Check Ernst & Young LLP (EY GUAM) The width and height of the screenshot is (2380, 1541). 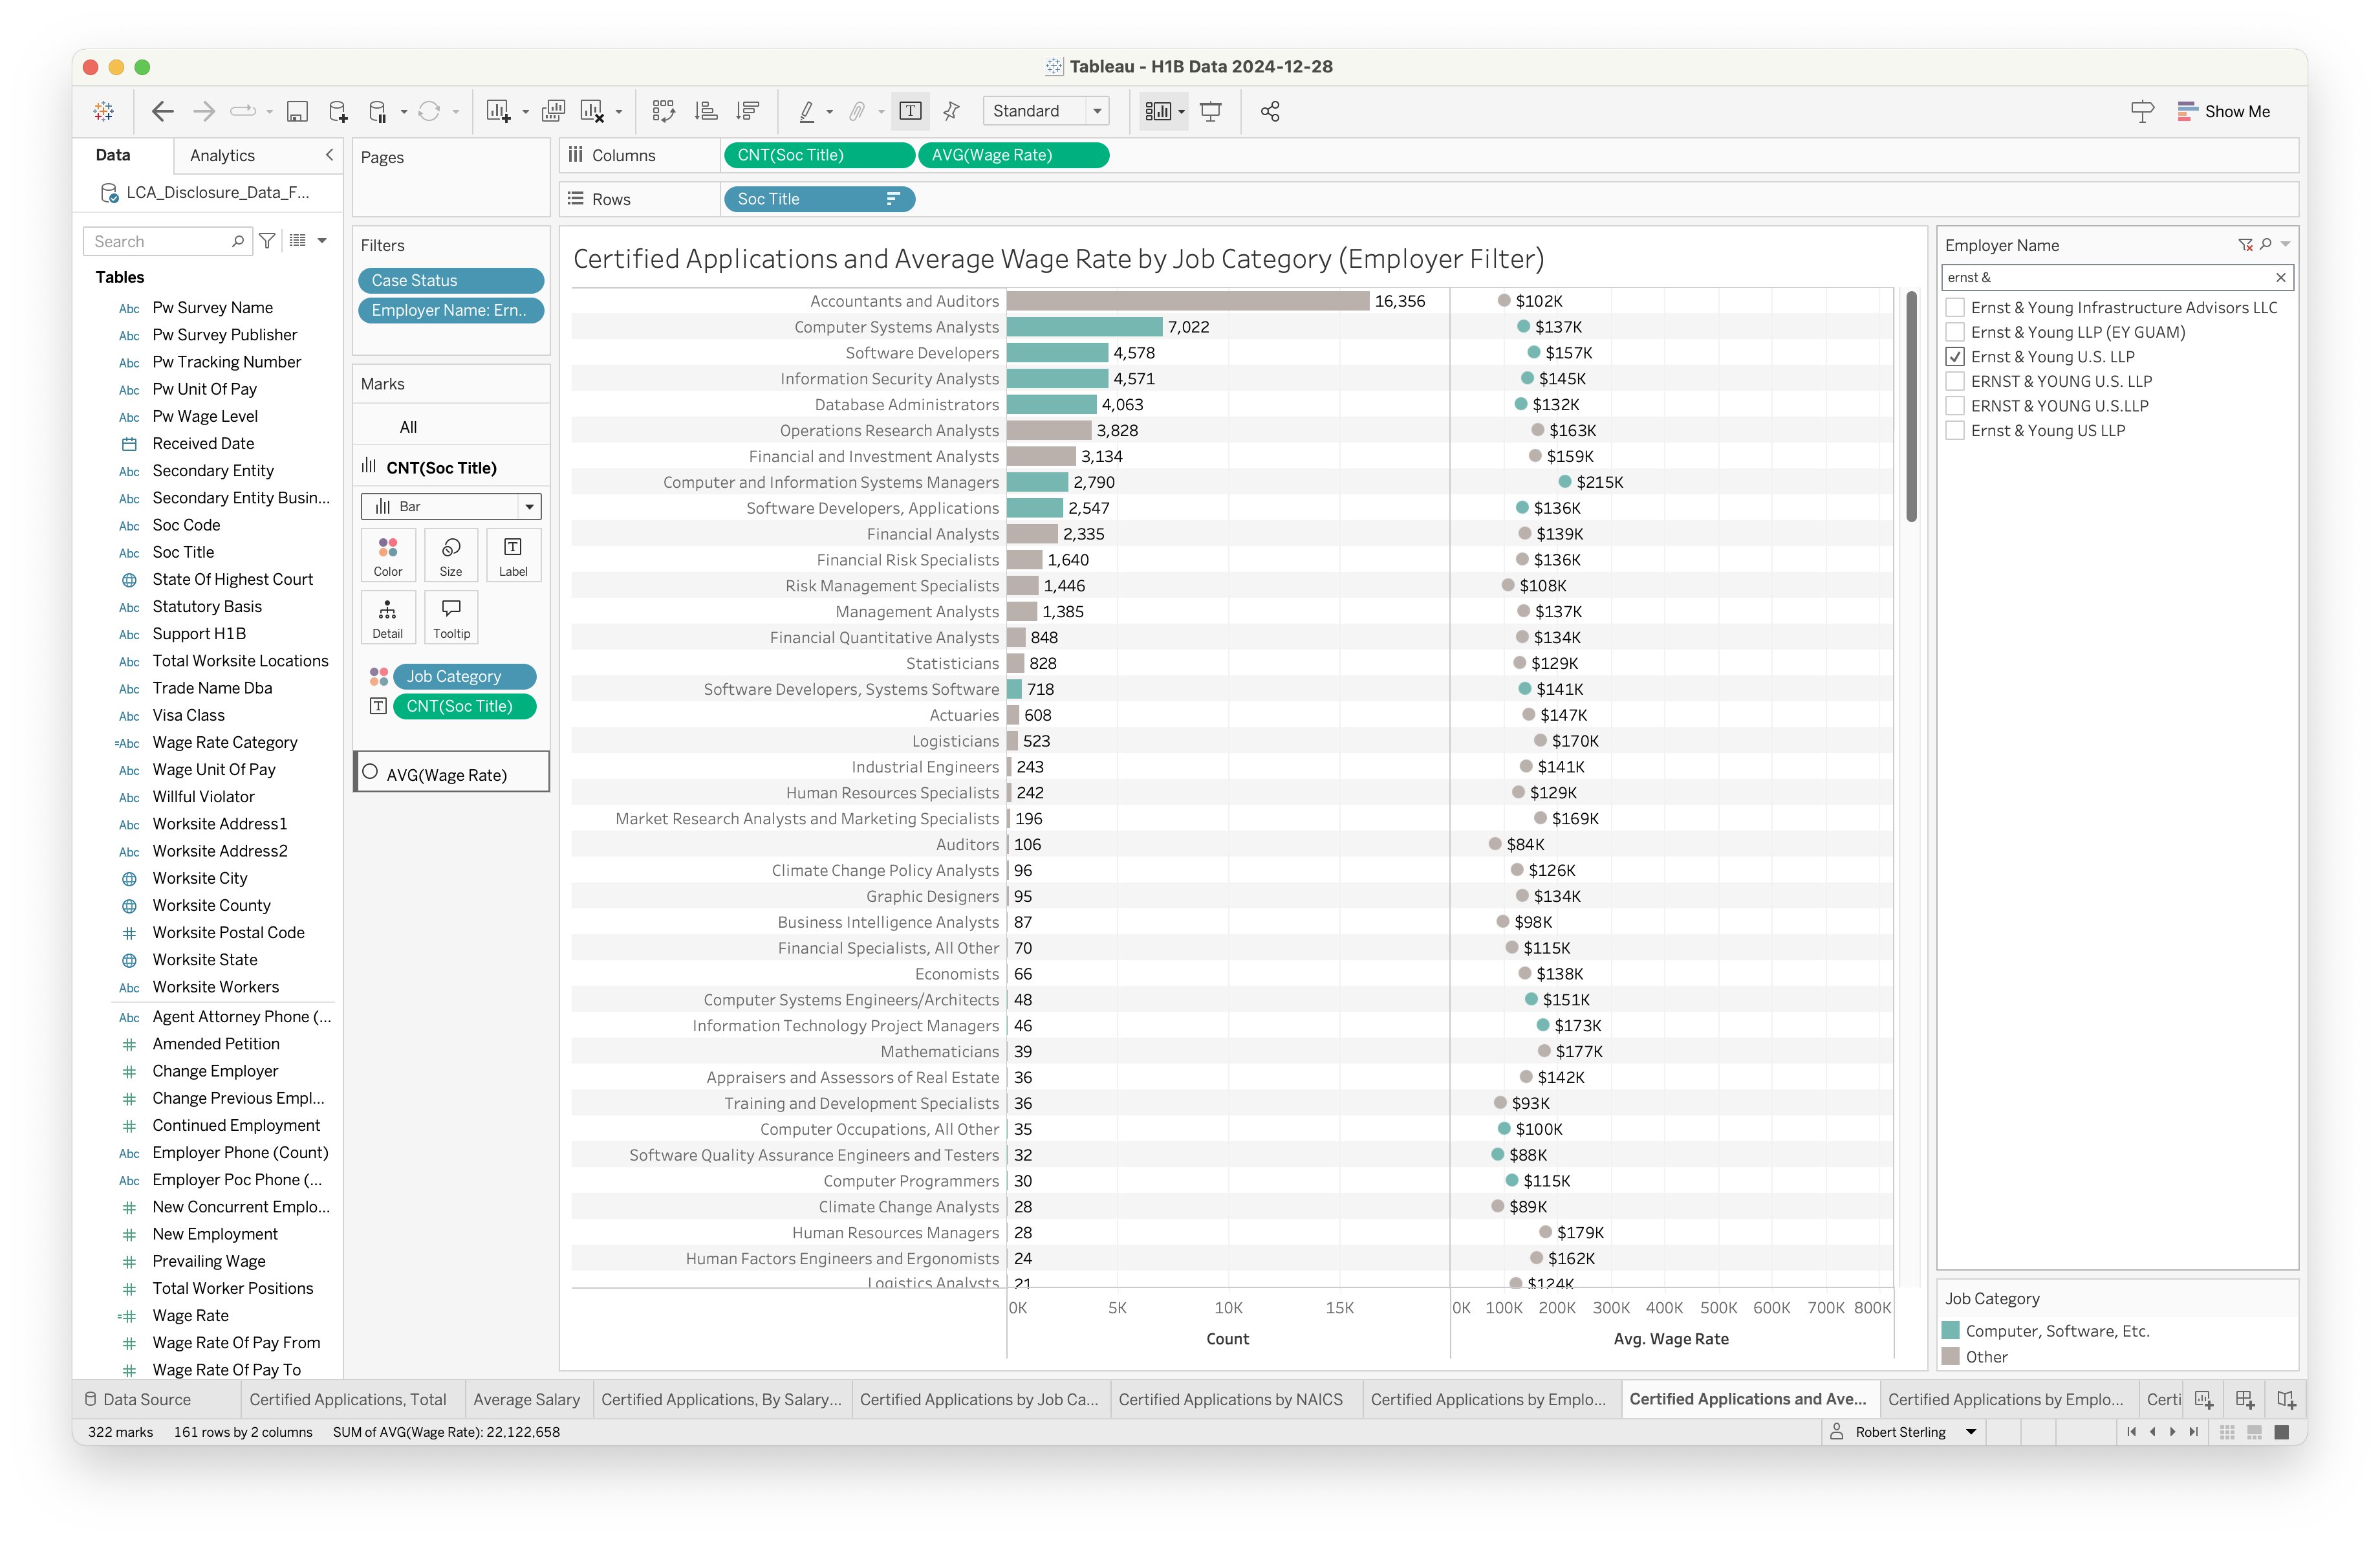[x=1955, y=332]
